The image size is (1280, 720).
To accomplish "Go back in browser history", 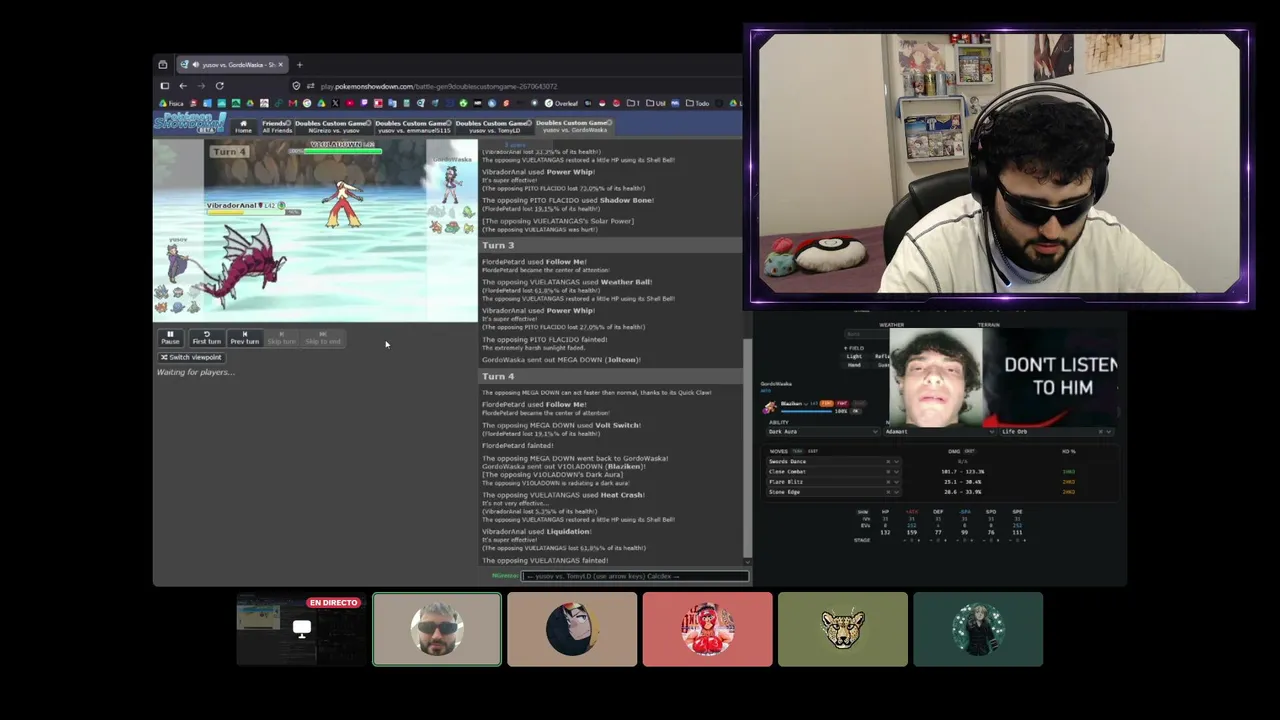I will 183,86.
